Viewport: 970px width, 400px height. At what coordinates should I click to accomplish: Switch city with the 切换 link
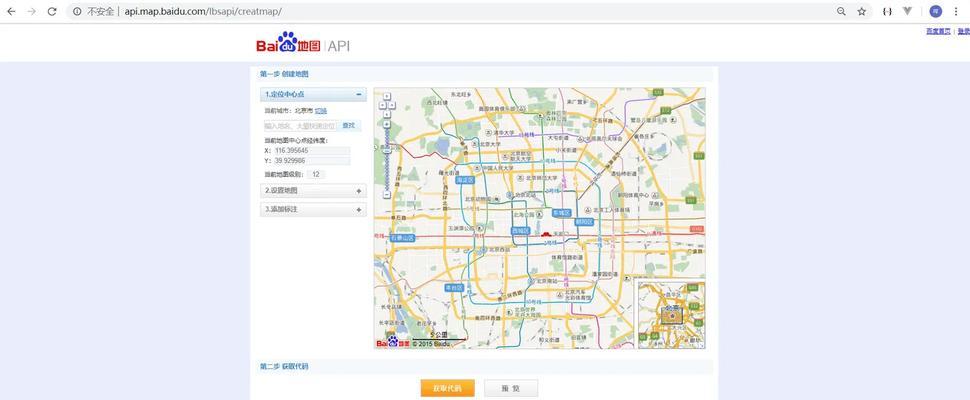click(320, 111)
